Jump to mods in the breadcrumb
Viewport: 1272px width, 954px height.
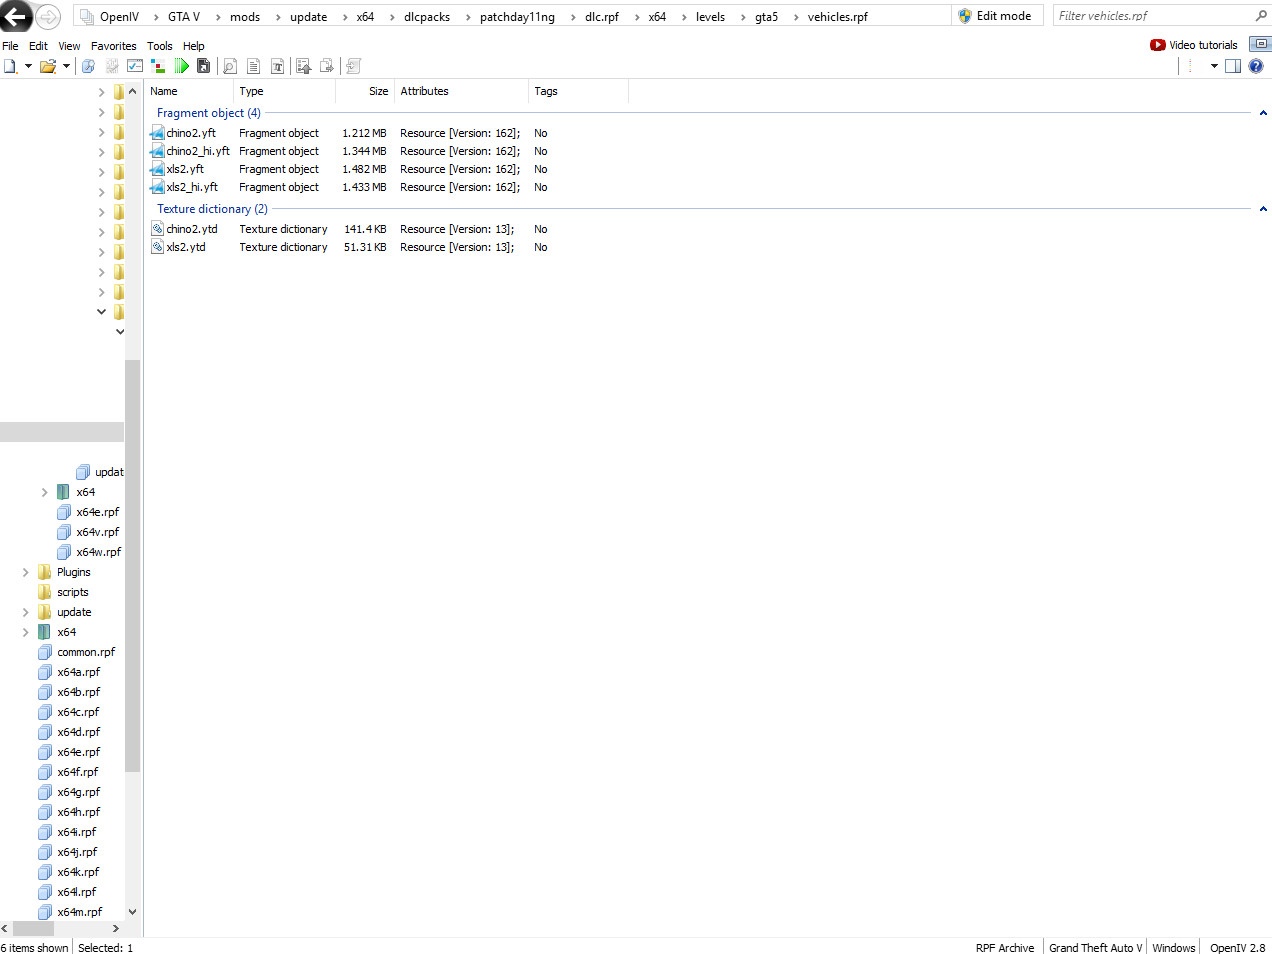click(x=245, y=17)
